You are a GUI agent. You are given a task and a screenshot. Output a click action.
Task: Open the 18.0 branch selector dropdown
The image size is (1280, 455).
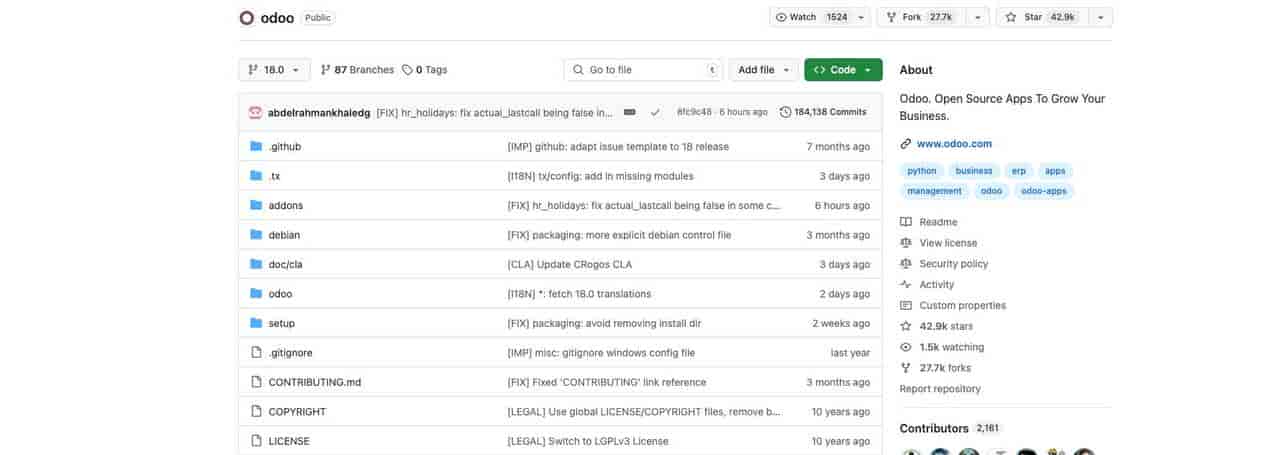tap(275, 70)
